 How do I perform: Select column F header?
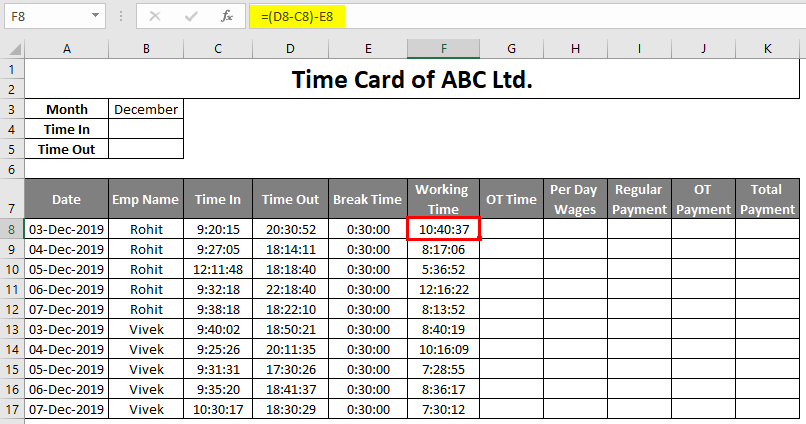pos(443,49)
